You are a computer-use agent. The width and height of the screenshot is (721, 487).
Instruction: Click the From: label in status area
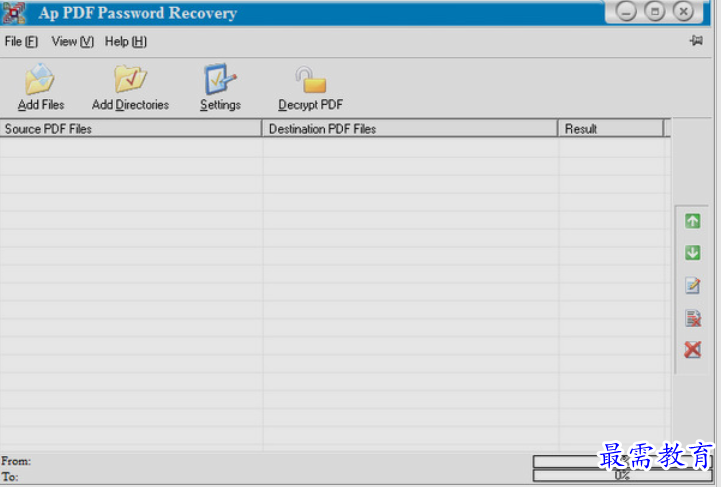point(16,461)
